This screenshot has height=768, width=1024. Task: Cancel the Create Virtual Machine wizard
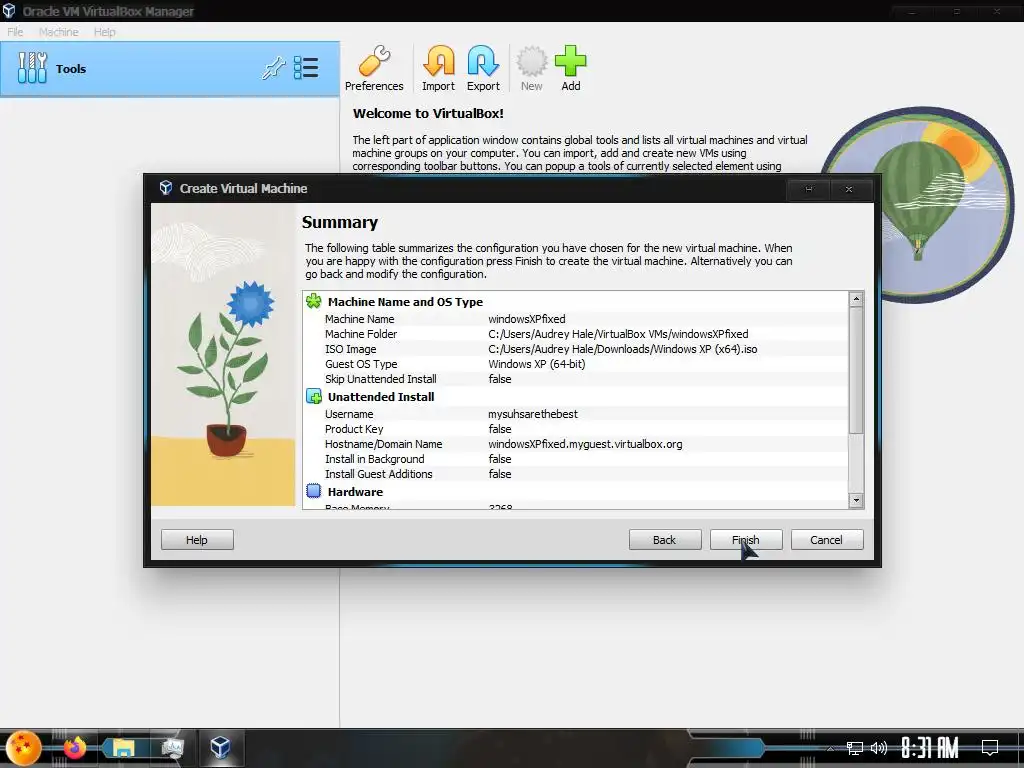click(827, 539)
